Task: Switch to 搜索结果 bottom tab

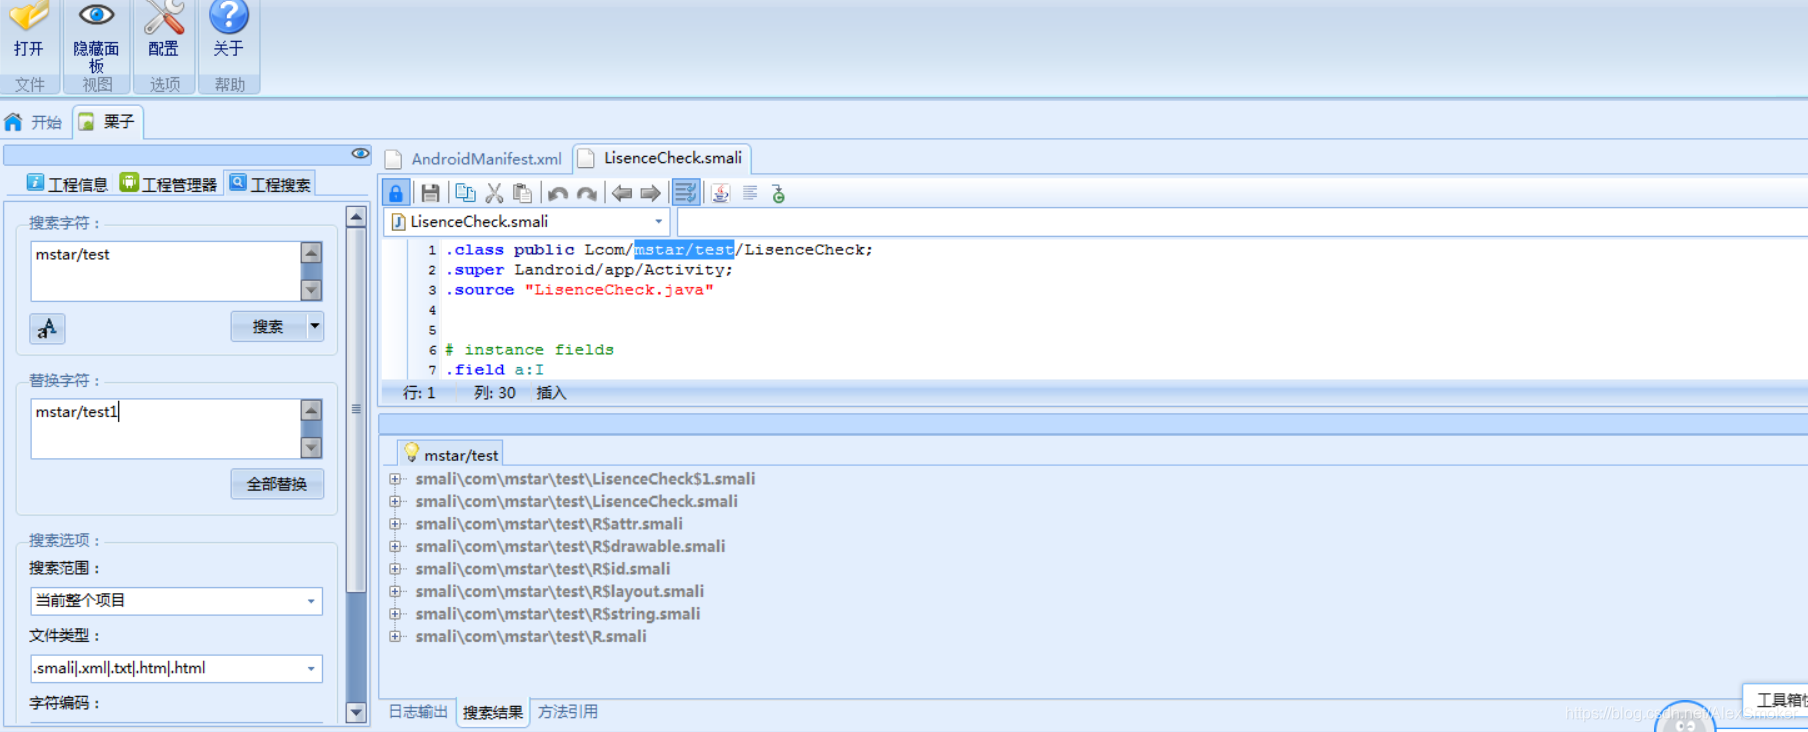Action: click(493, 712)
